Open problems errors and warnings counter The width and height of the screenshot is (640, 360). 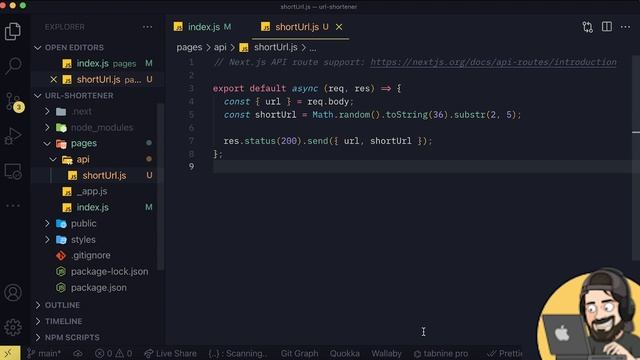click(x=113, y=353)
